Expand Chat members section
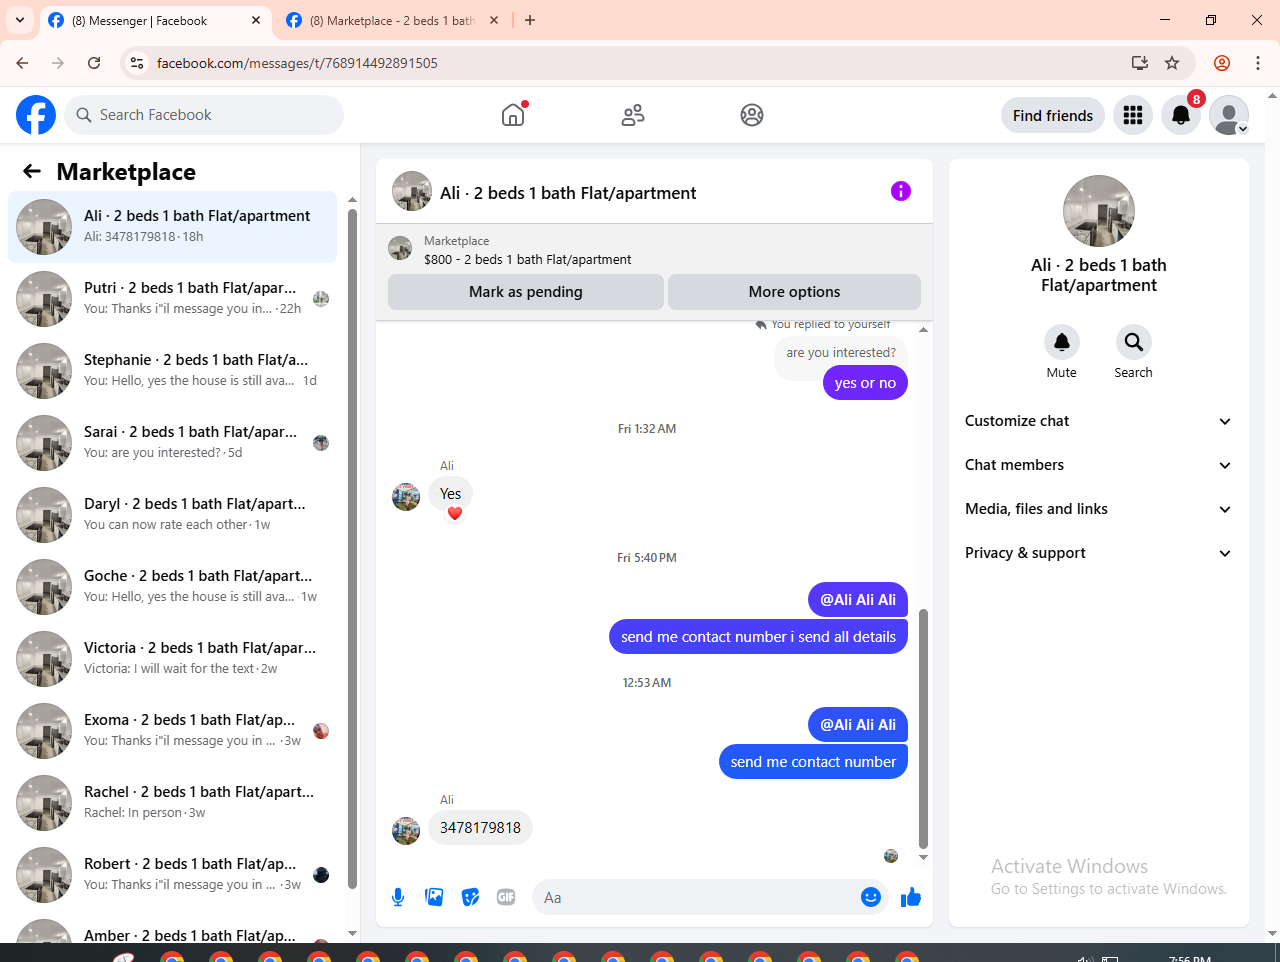1280x962 pixels. tap(1098, 465)
